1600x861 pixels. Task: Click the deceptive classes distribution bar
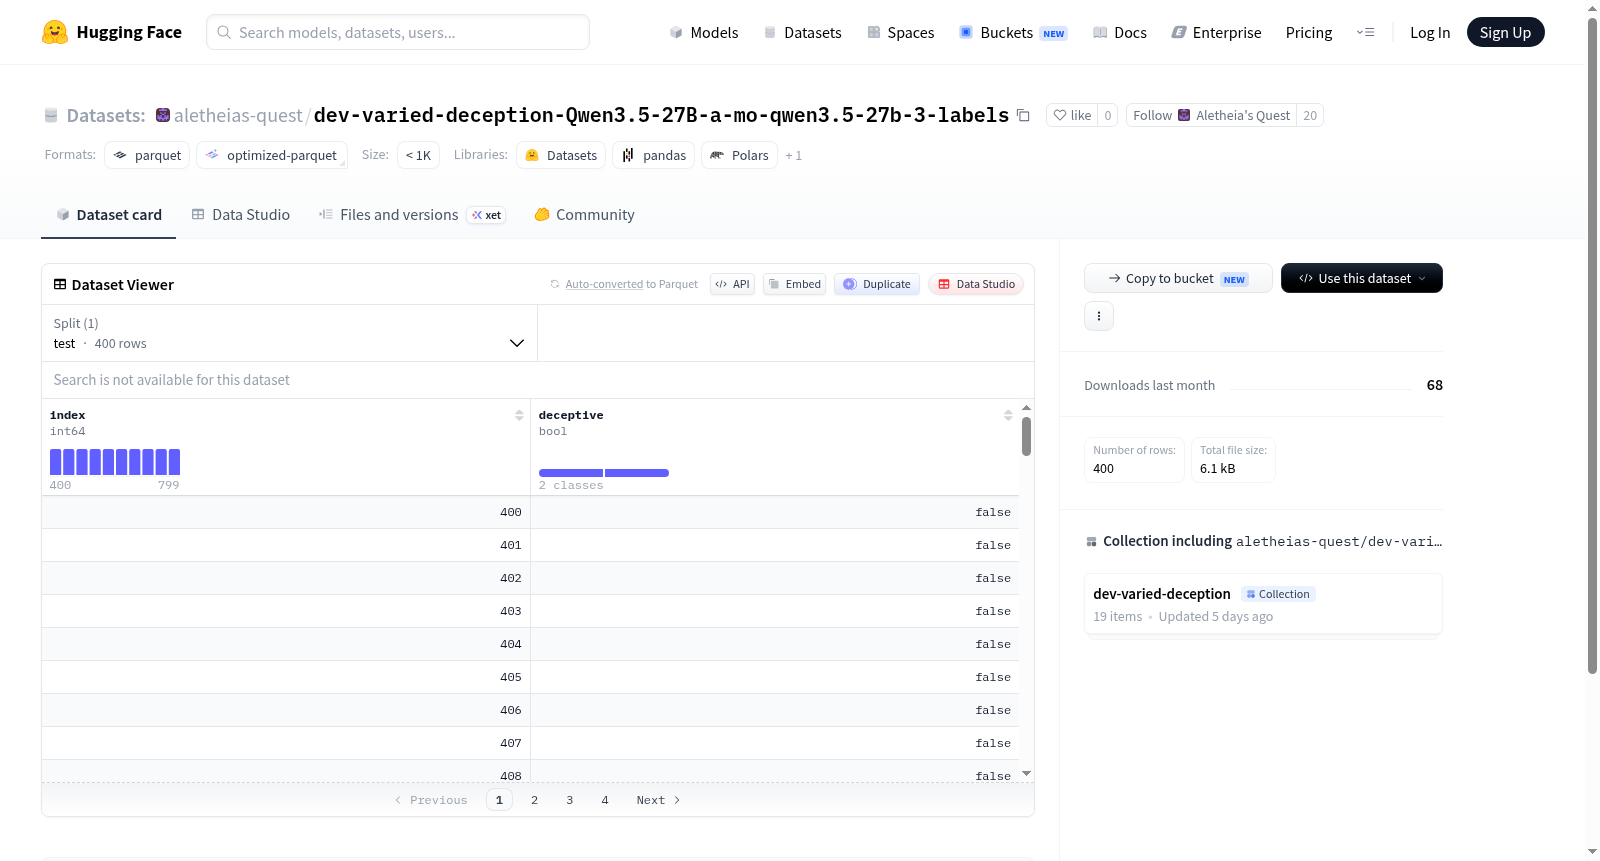(604, 473)
